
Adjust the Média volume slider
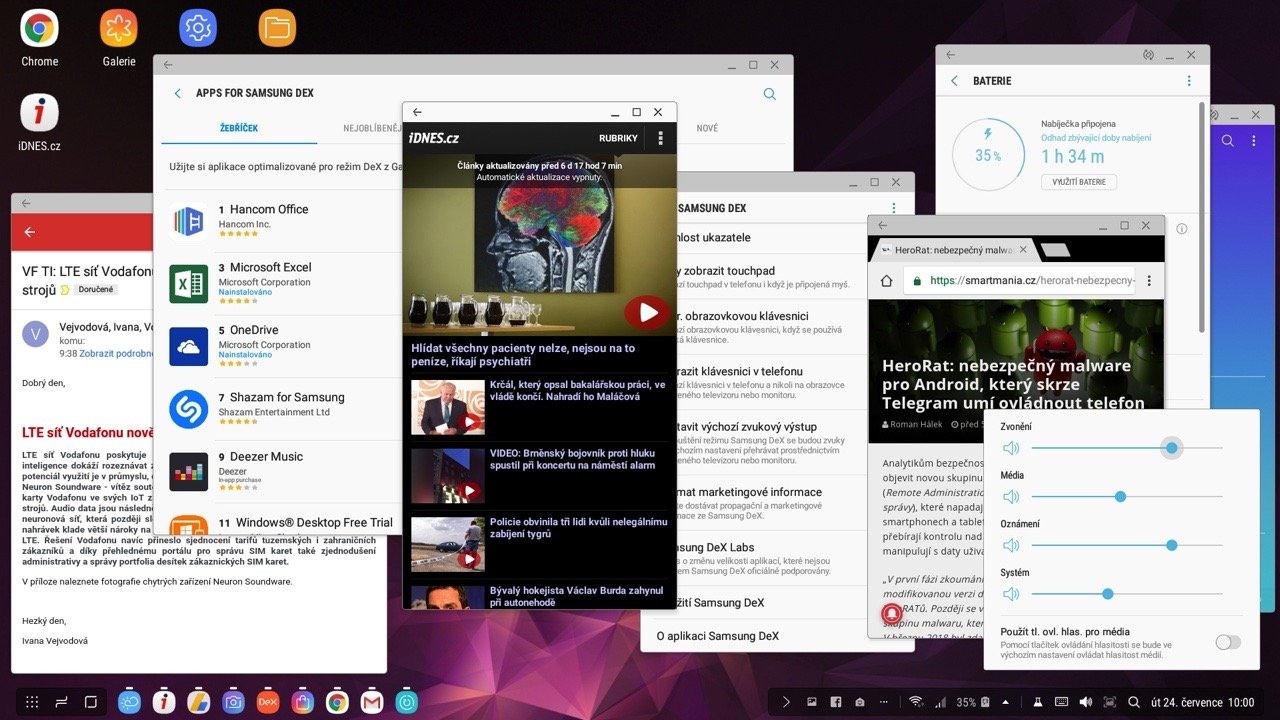click(x=1126, y=497)
